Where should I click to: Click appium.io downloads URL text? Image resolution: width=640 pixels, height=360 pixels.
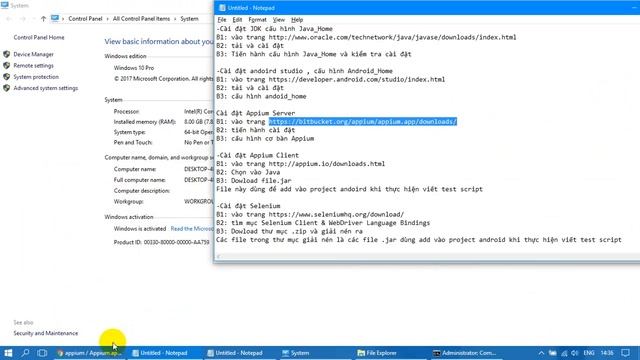(x=327, y=164)
